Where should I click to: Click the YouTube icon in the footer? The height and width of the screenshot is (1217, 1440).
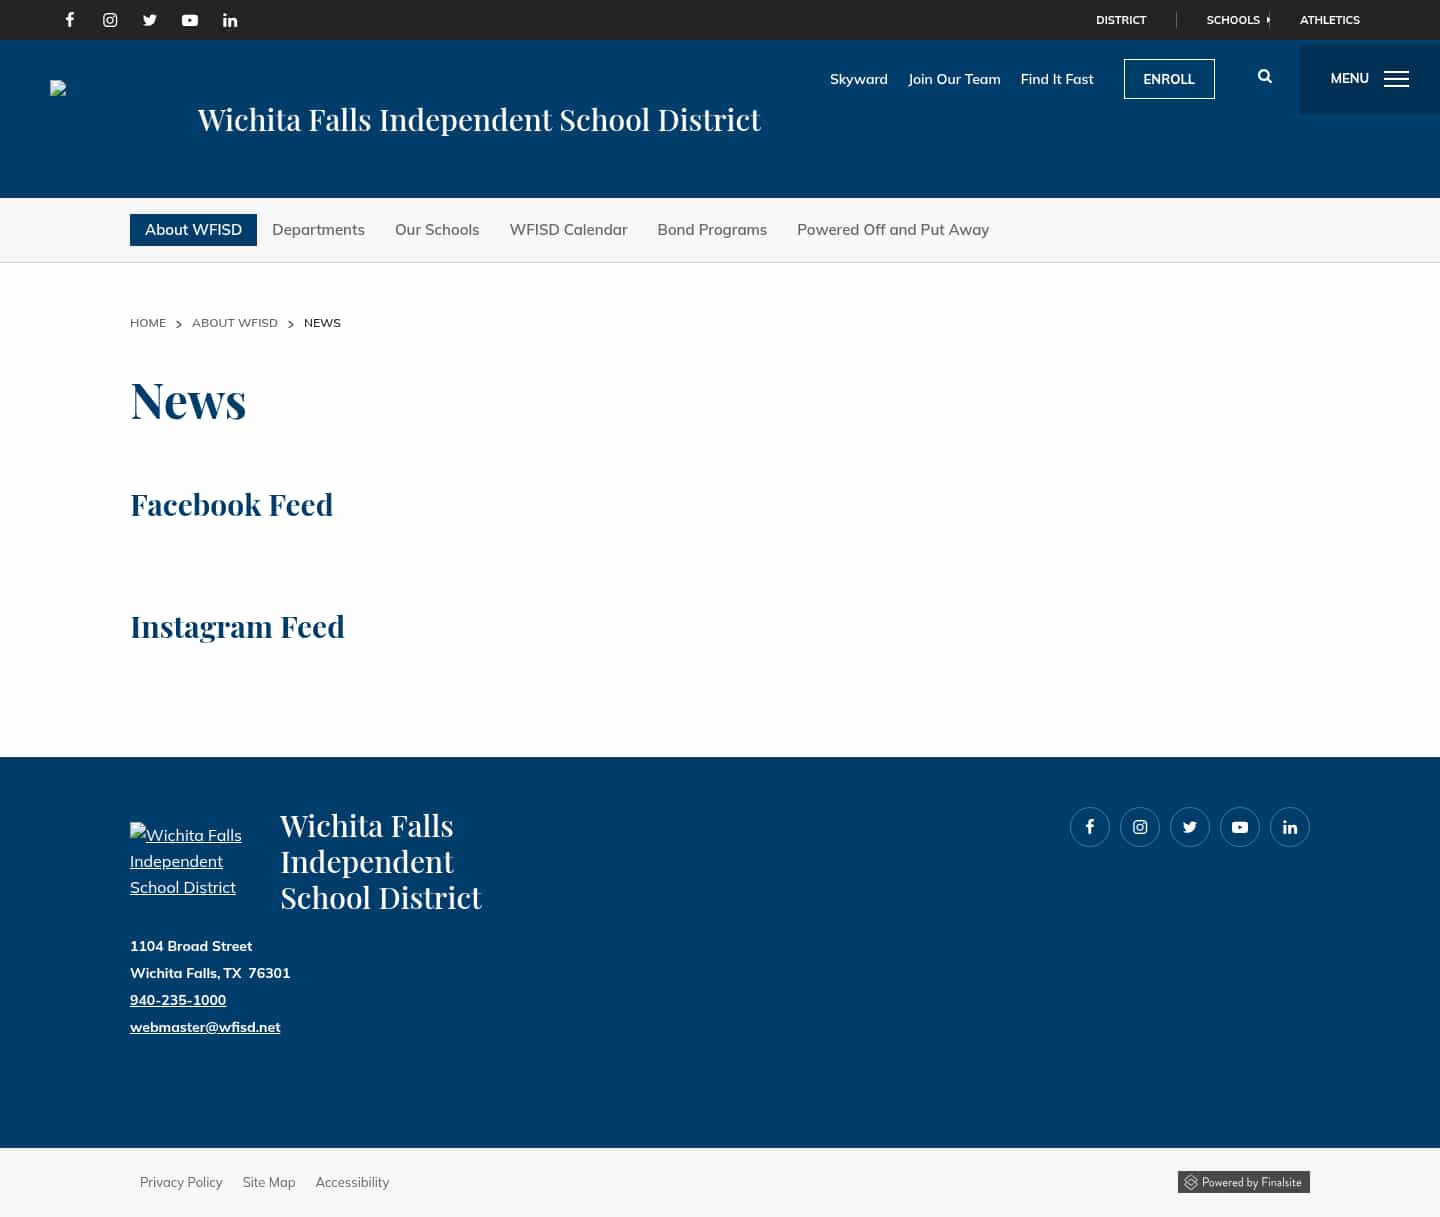[1240, 827]
